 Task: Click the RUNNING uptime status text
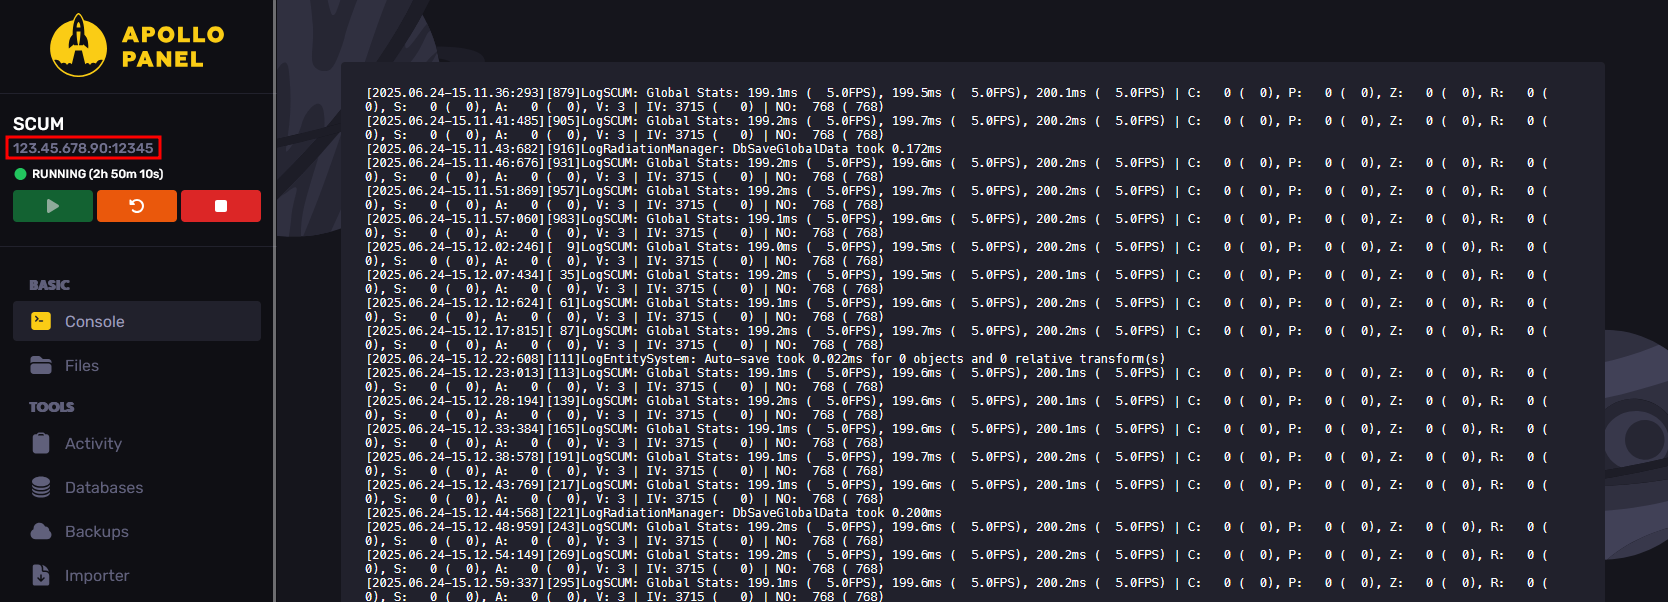98,174
